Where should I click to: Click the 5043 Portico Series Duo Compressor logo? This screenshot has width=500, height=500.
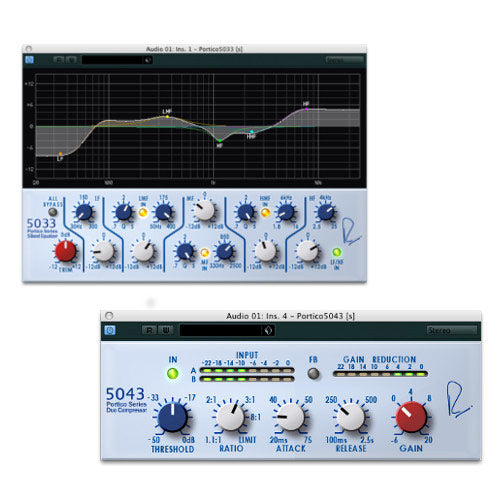pyautogui.click(x=126, y=400)
